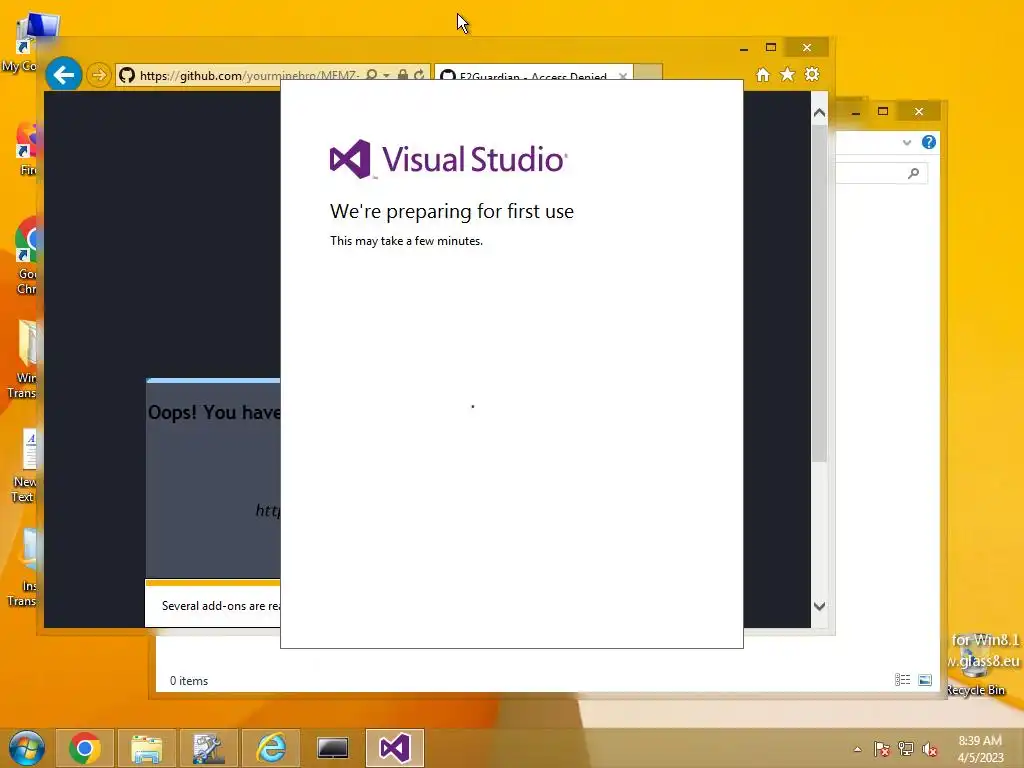
Task: Open the New Text document desktop icon
Action: click(x=25, y=465)
